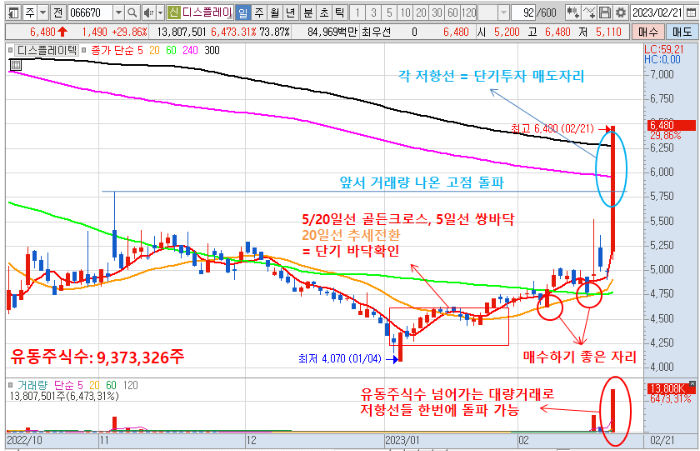Close the volume label with x icon
Screen dimensions: 700x451
point(692,384)
